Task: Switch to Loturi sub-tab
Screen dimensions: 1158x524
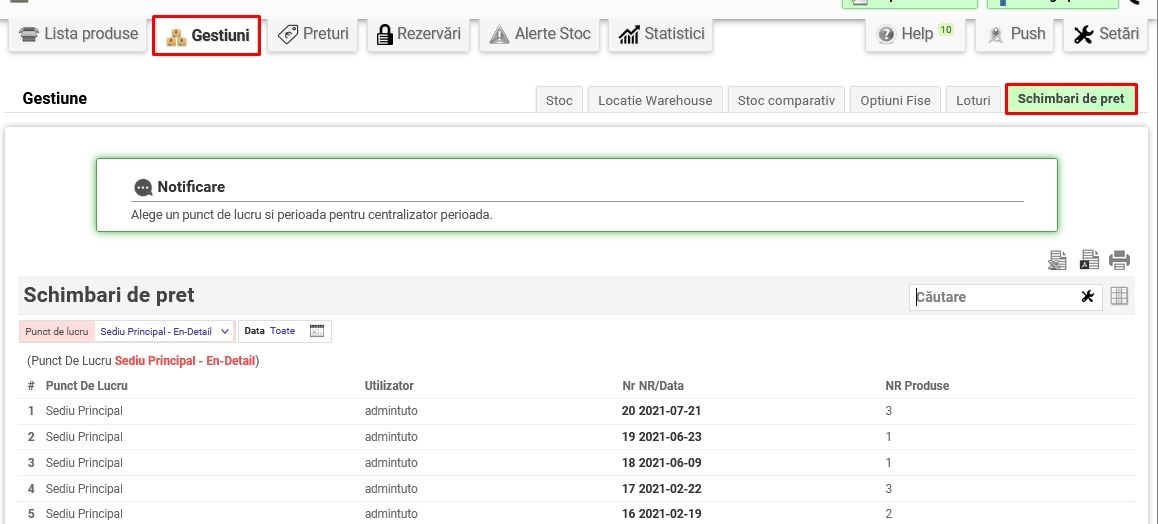Action: coord(973,100)
